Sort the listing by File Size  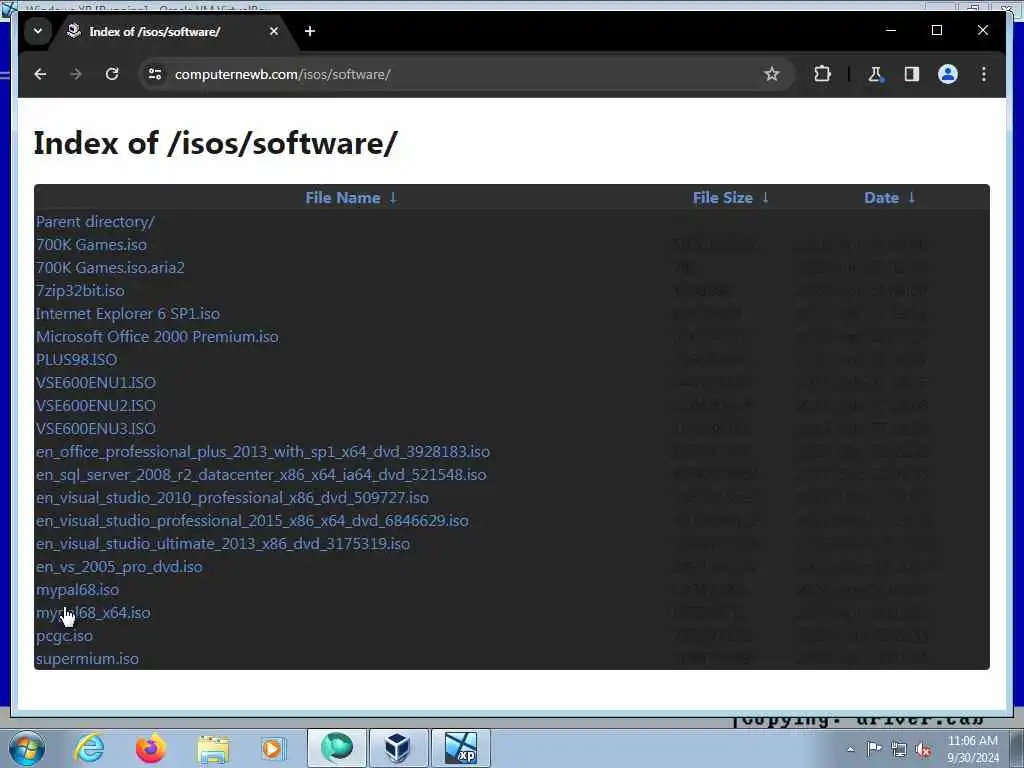tap(731, 198)
